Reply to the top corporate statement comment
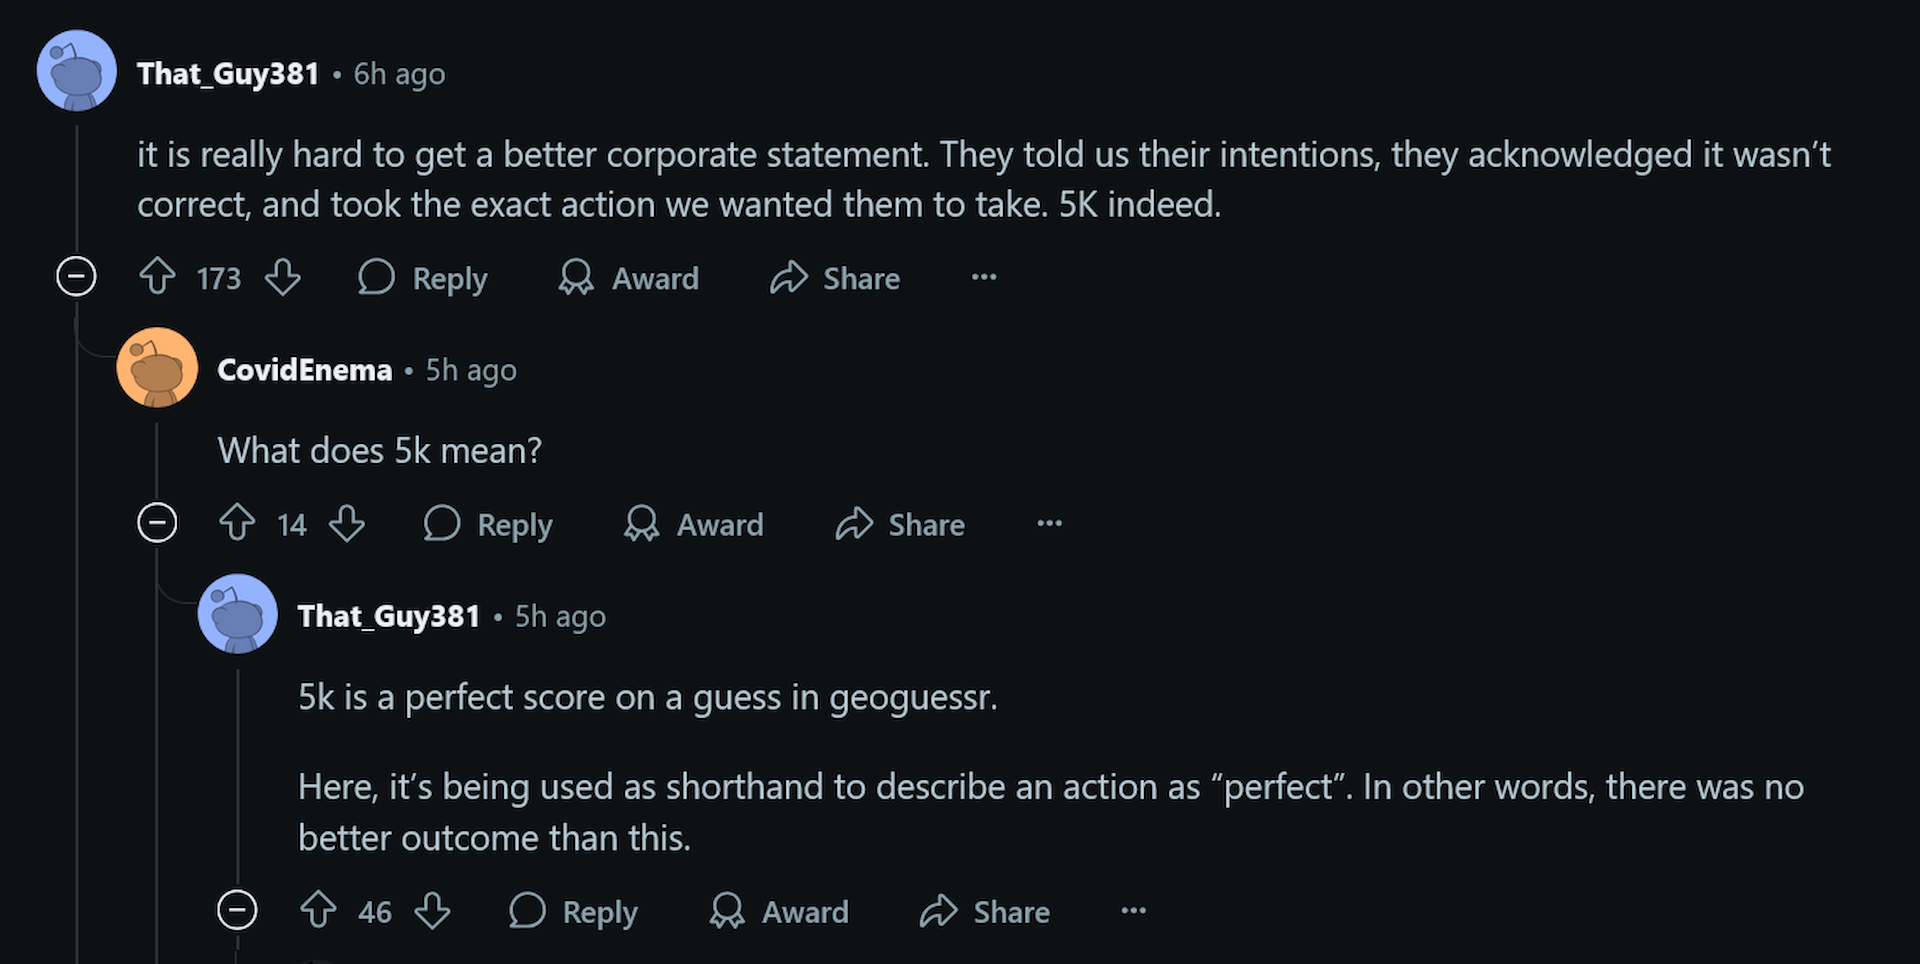The height and width of the screenshot is (964, 1920). [x=423, y=278]
